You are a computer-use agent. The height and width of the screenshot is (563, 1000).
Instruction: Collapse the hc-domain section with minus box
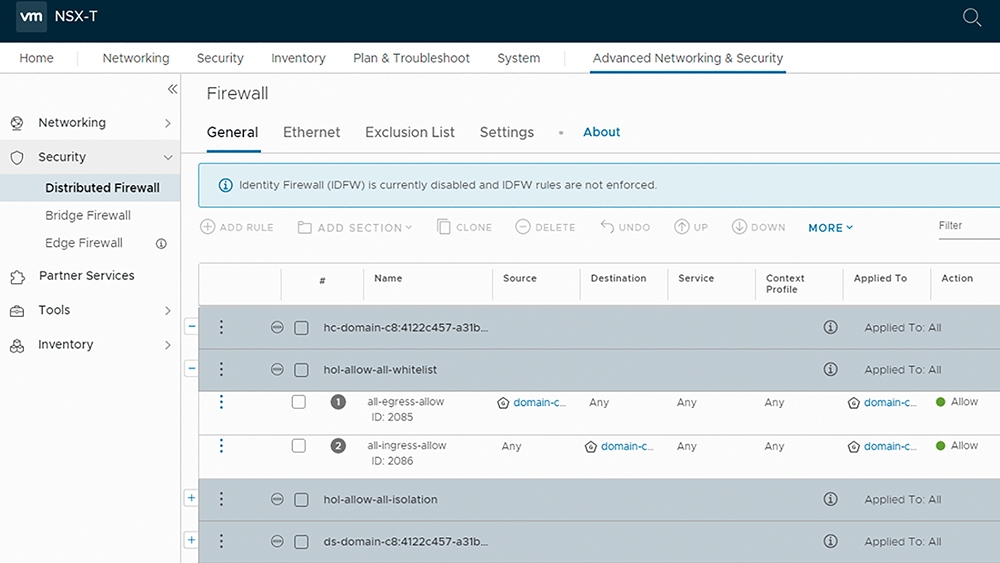[x=191, y=326]
